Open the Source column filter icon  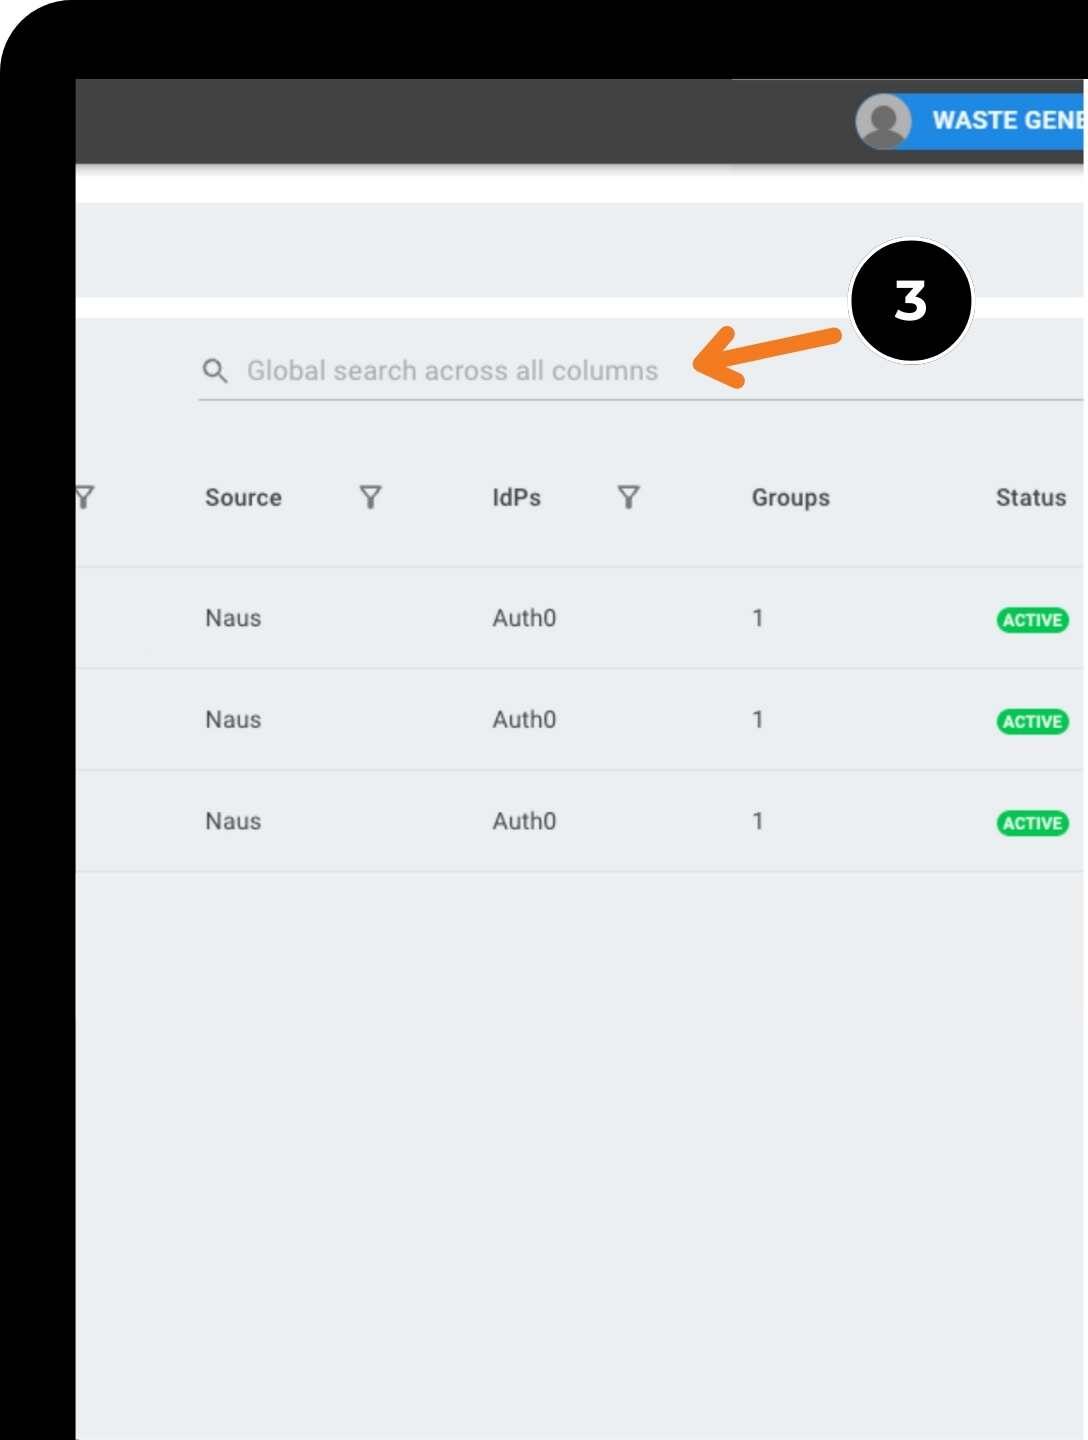371,497
